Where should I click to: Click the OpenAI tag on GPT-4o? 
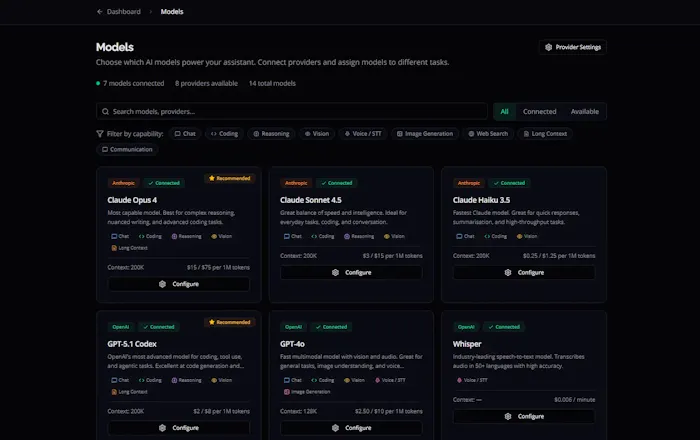click(x=293, y=327)
